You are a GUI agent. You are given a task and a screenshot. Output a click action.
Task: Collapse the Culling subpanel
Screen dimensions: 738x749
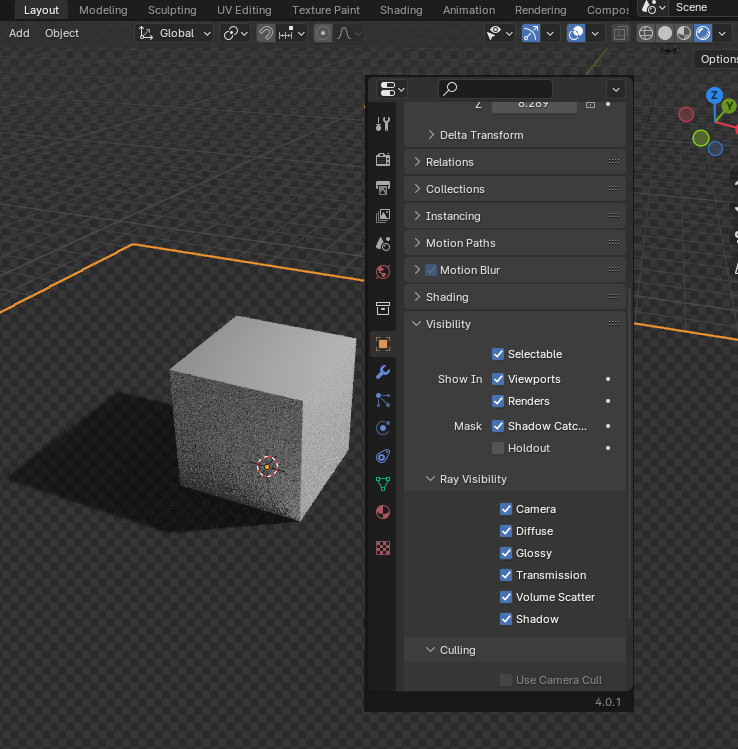(430, 650)
